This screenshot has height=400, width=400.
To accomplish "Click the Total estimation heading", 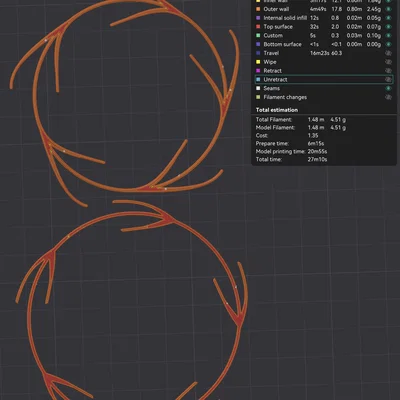I will [277, 110].
